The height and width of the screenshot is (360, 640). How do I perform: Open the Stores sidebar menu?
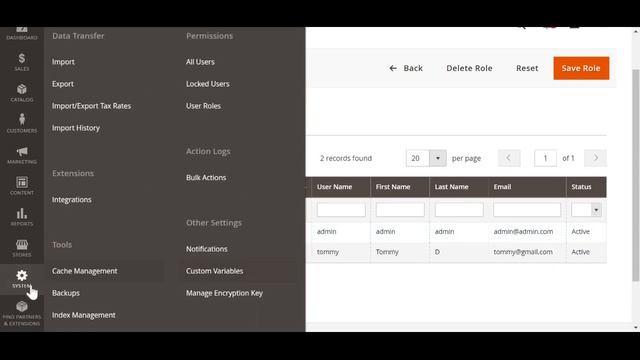[x=22, y=248]
